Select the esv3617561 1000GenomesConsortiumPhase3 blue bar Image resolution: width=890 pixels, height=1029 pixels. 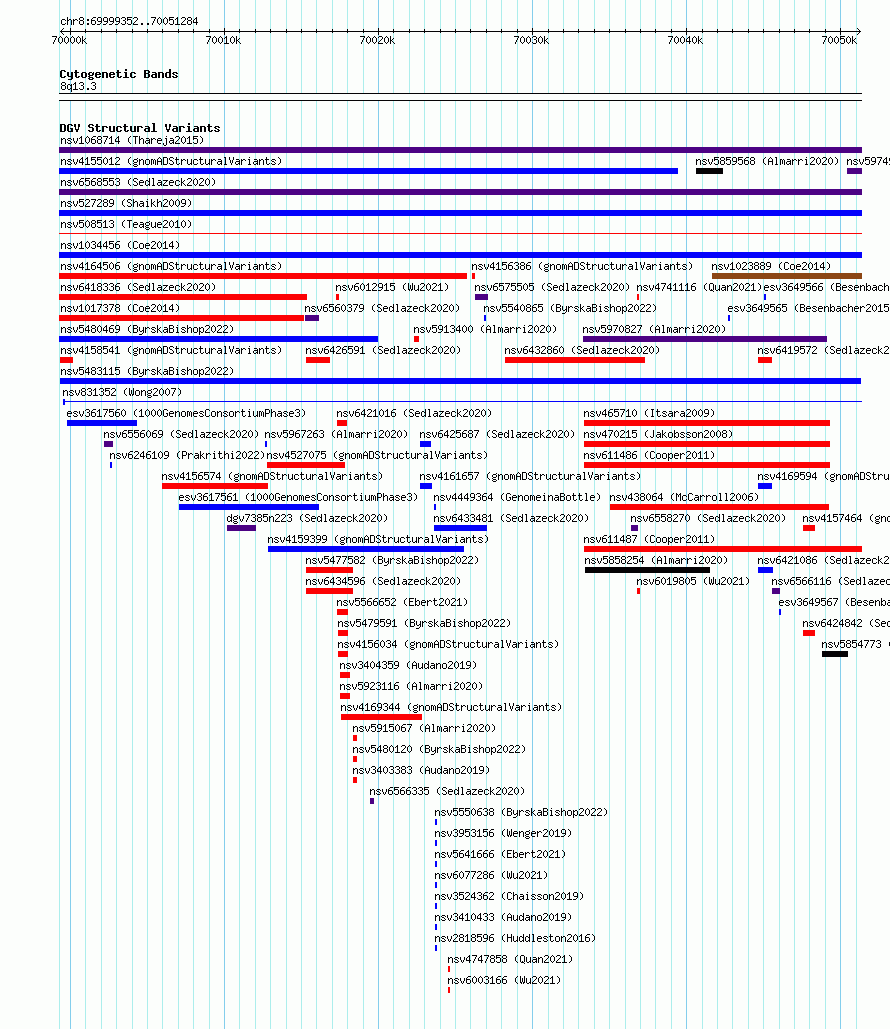[249, 507]
